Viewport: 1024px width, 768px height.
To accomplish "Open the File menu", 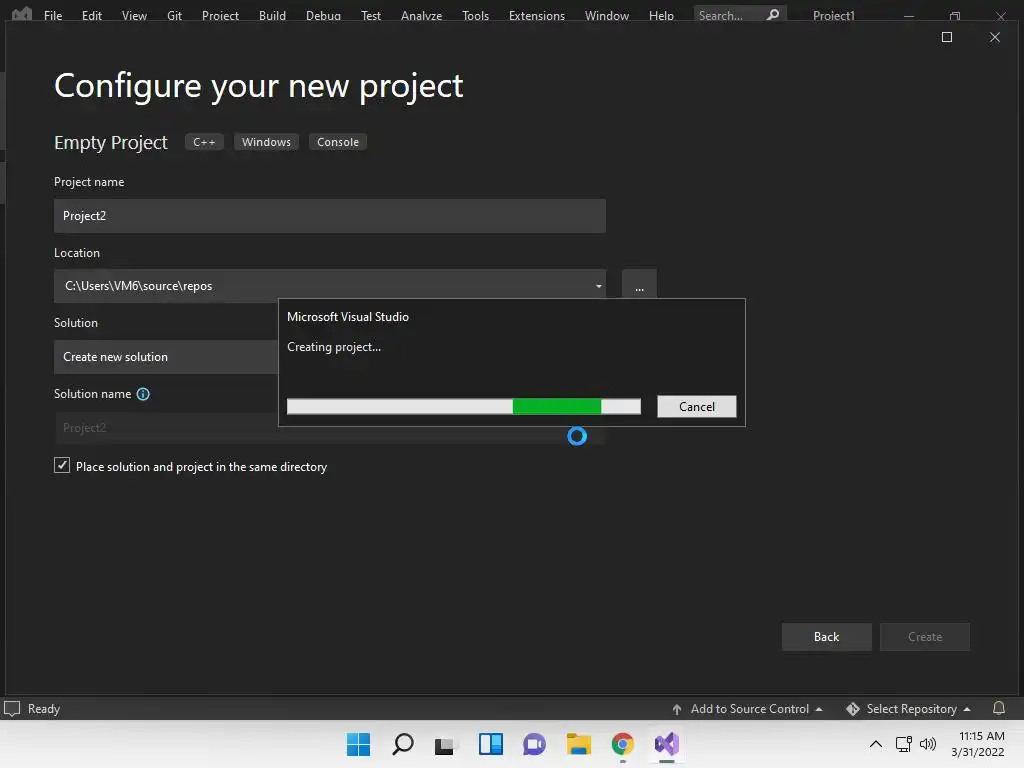I will pos(53,15).
